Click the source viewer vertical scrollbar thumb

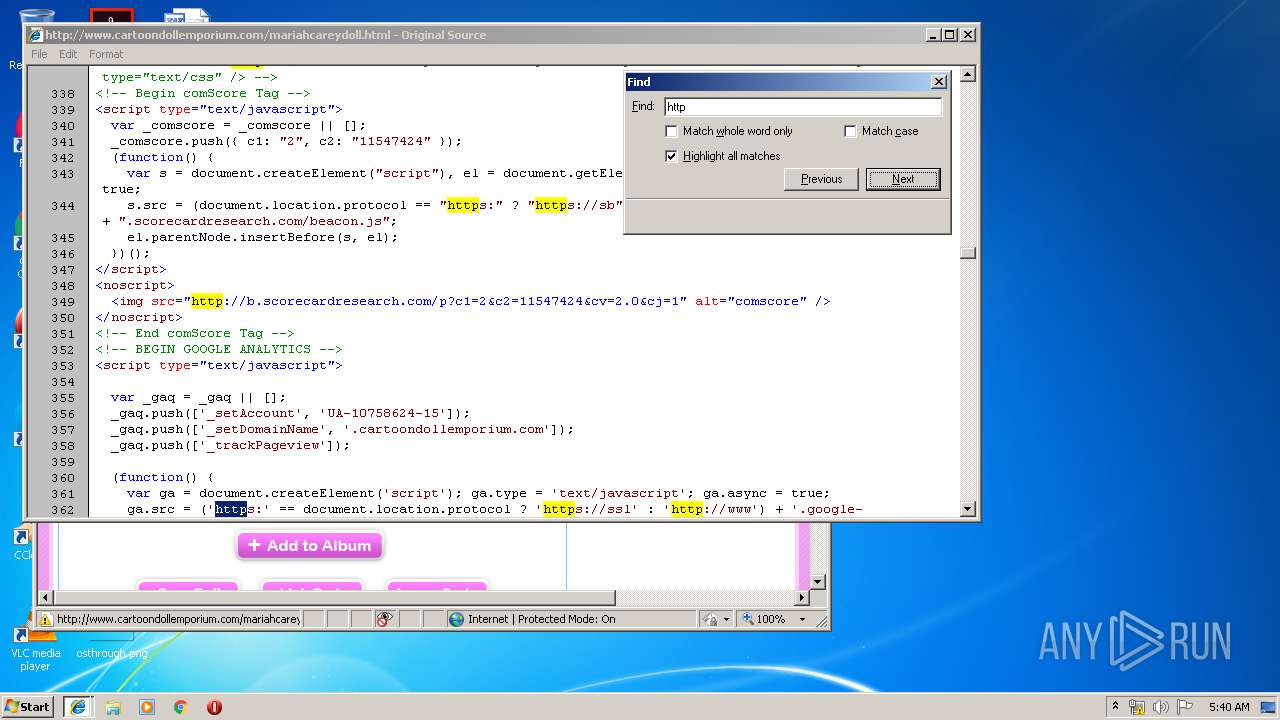967,253
